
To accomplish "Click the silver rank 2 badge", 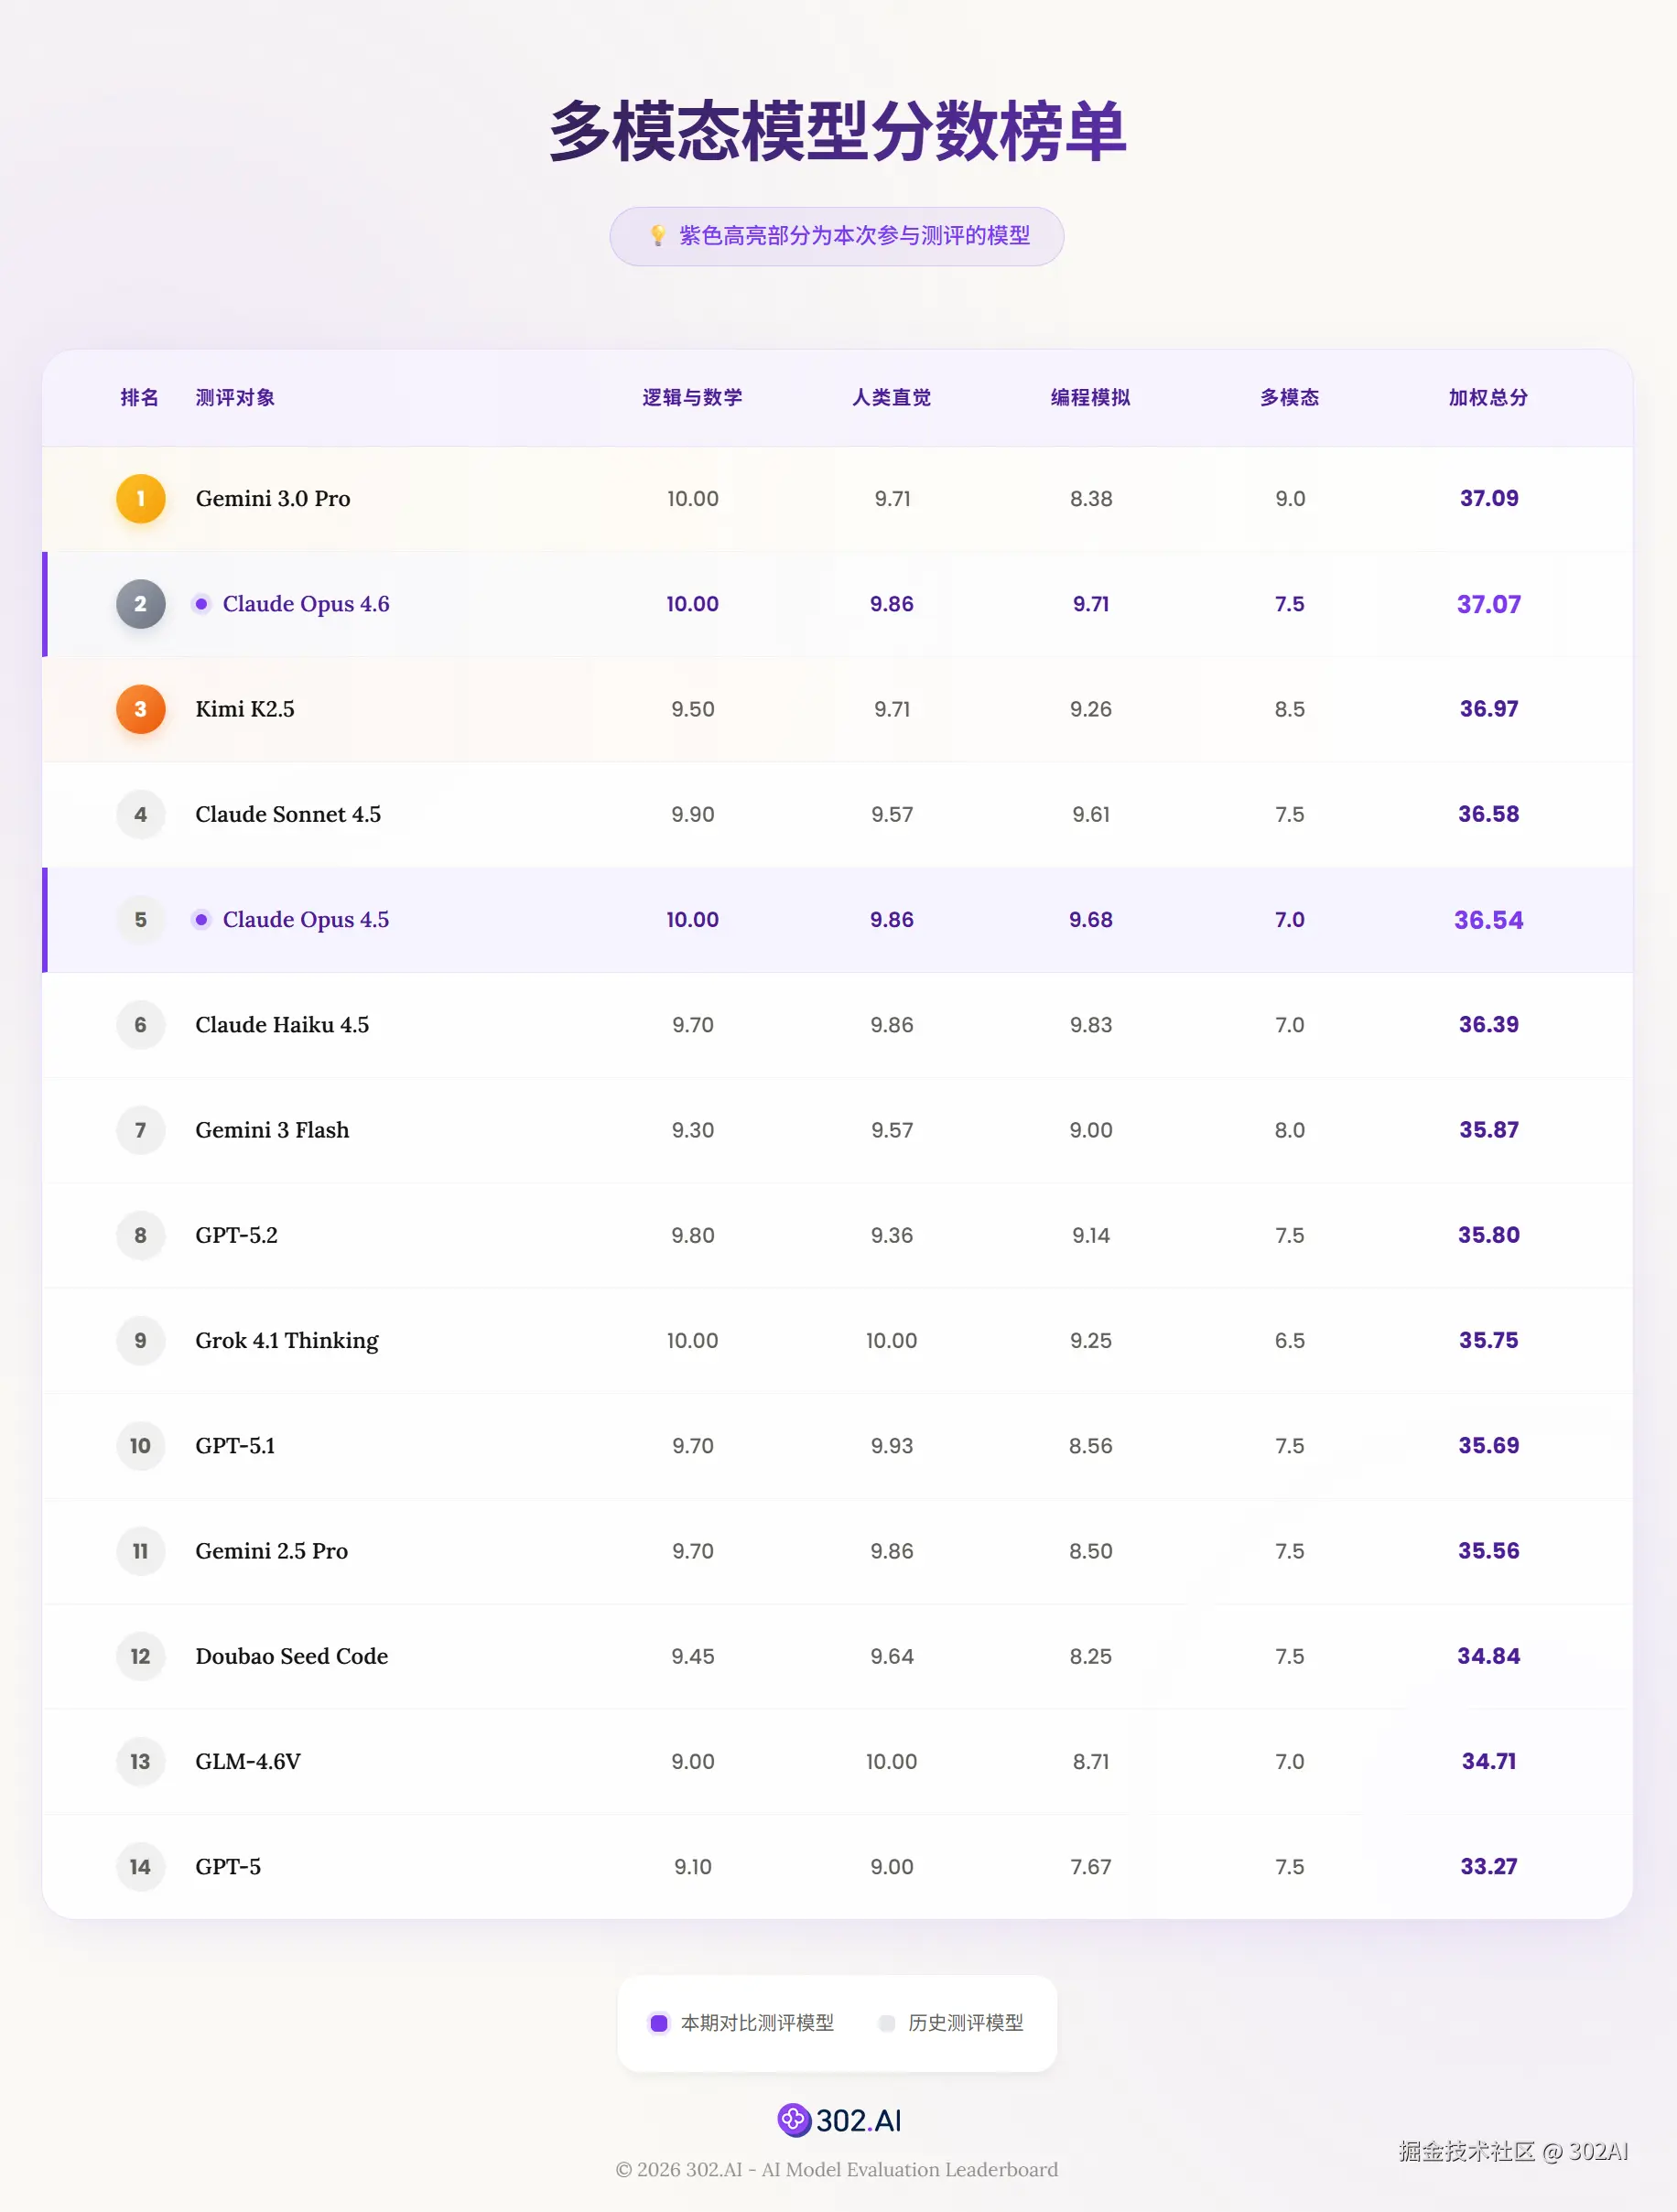I will click(140, 604).
